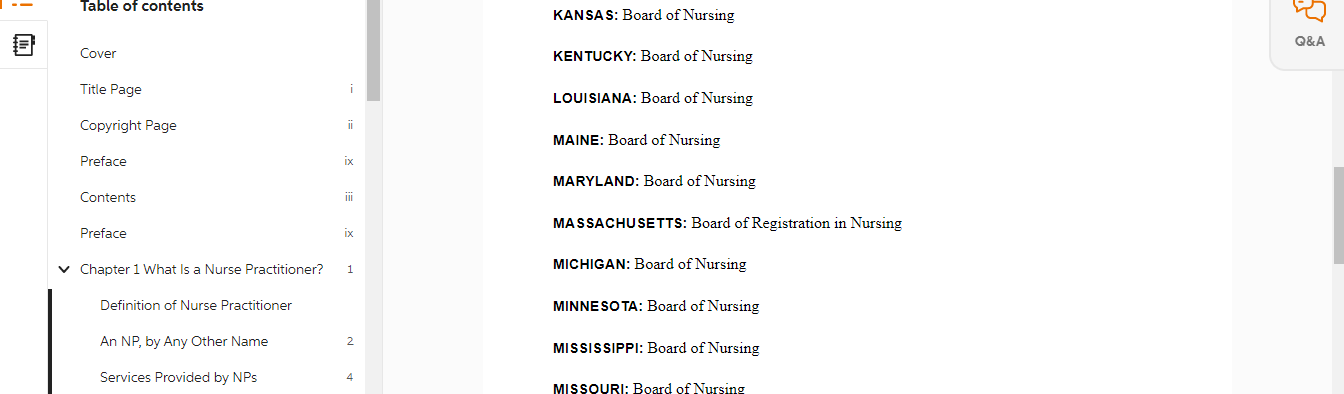Open An NP, by Any Other Name
Image resolution: width=1344 pixels, height=394 pixels.
click(184, 341)
